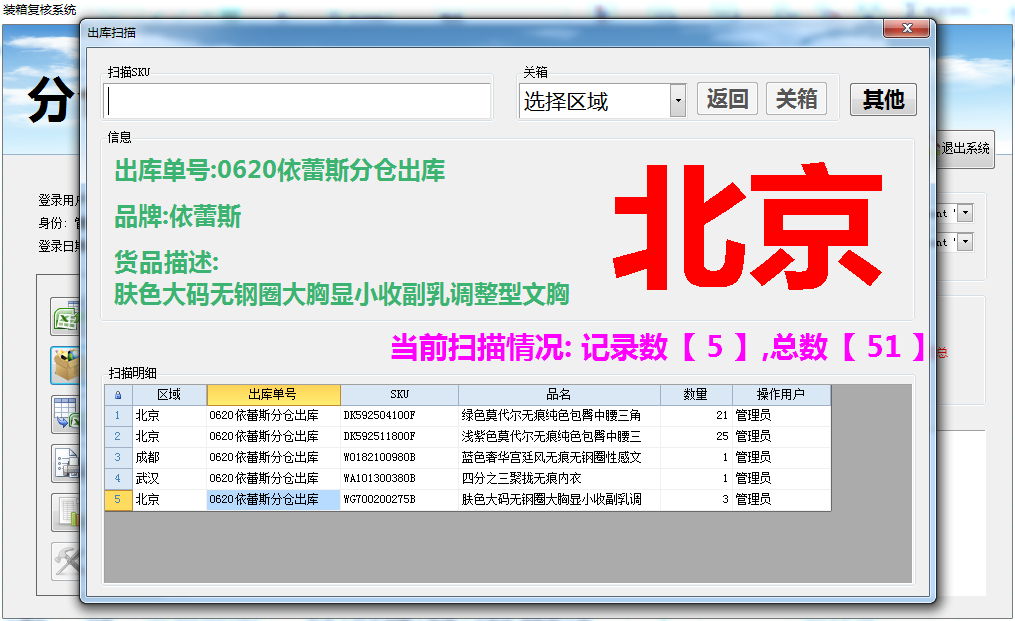The width and height of the screenshot is (1015, 621).
Task: Click the 其他 button
Action: click(x=883, y=99)
